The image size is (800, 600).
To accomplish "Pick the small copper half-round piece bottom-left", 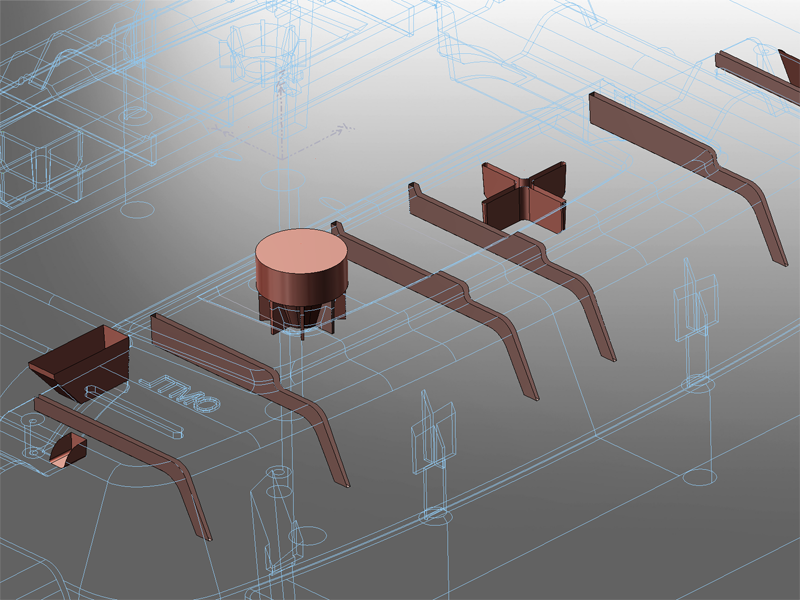I will (x=68, y=450).
